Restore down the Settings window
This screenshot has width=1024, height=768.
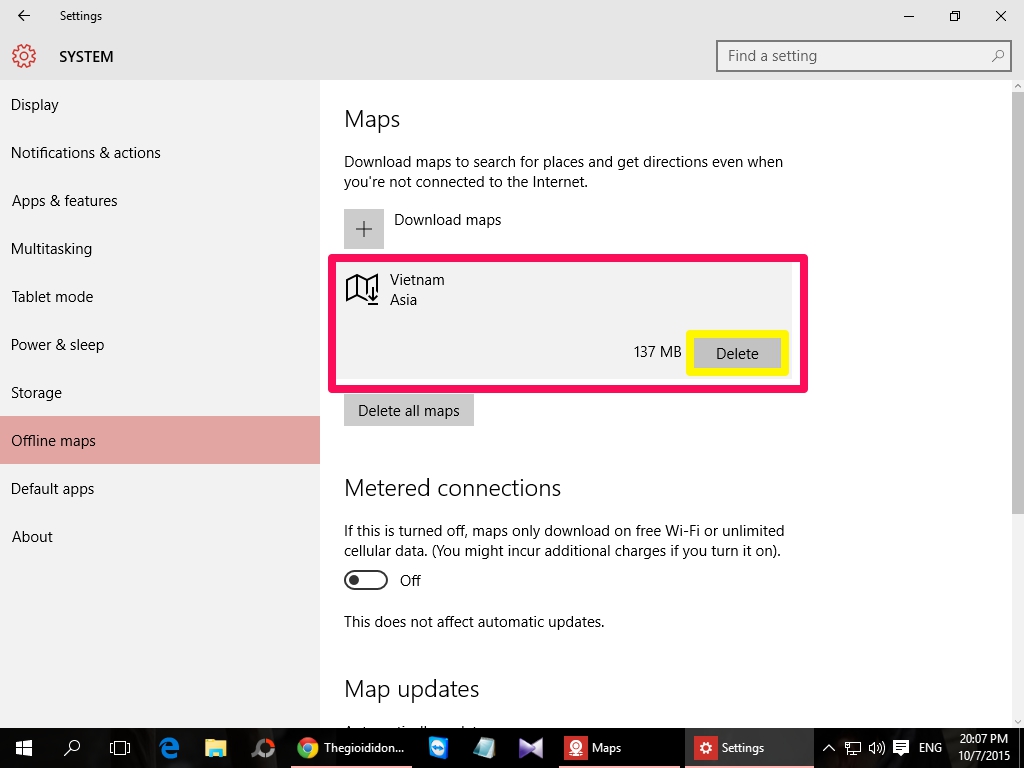pos(955,16)
